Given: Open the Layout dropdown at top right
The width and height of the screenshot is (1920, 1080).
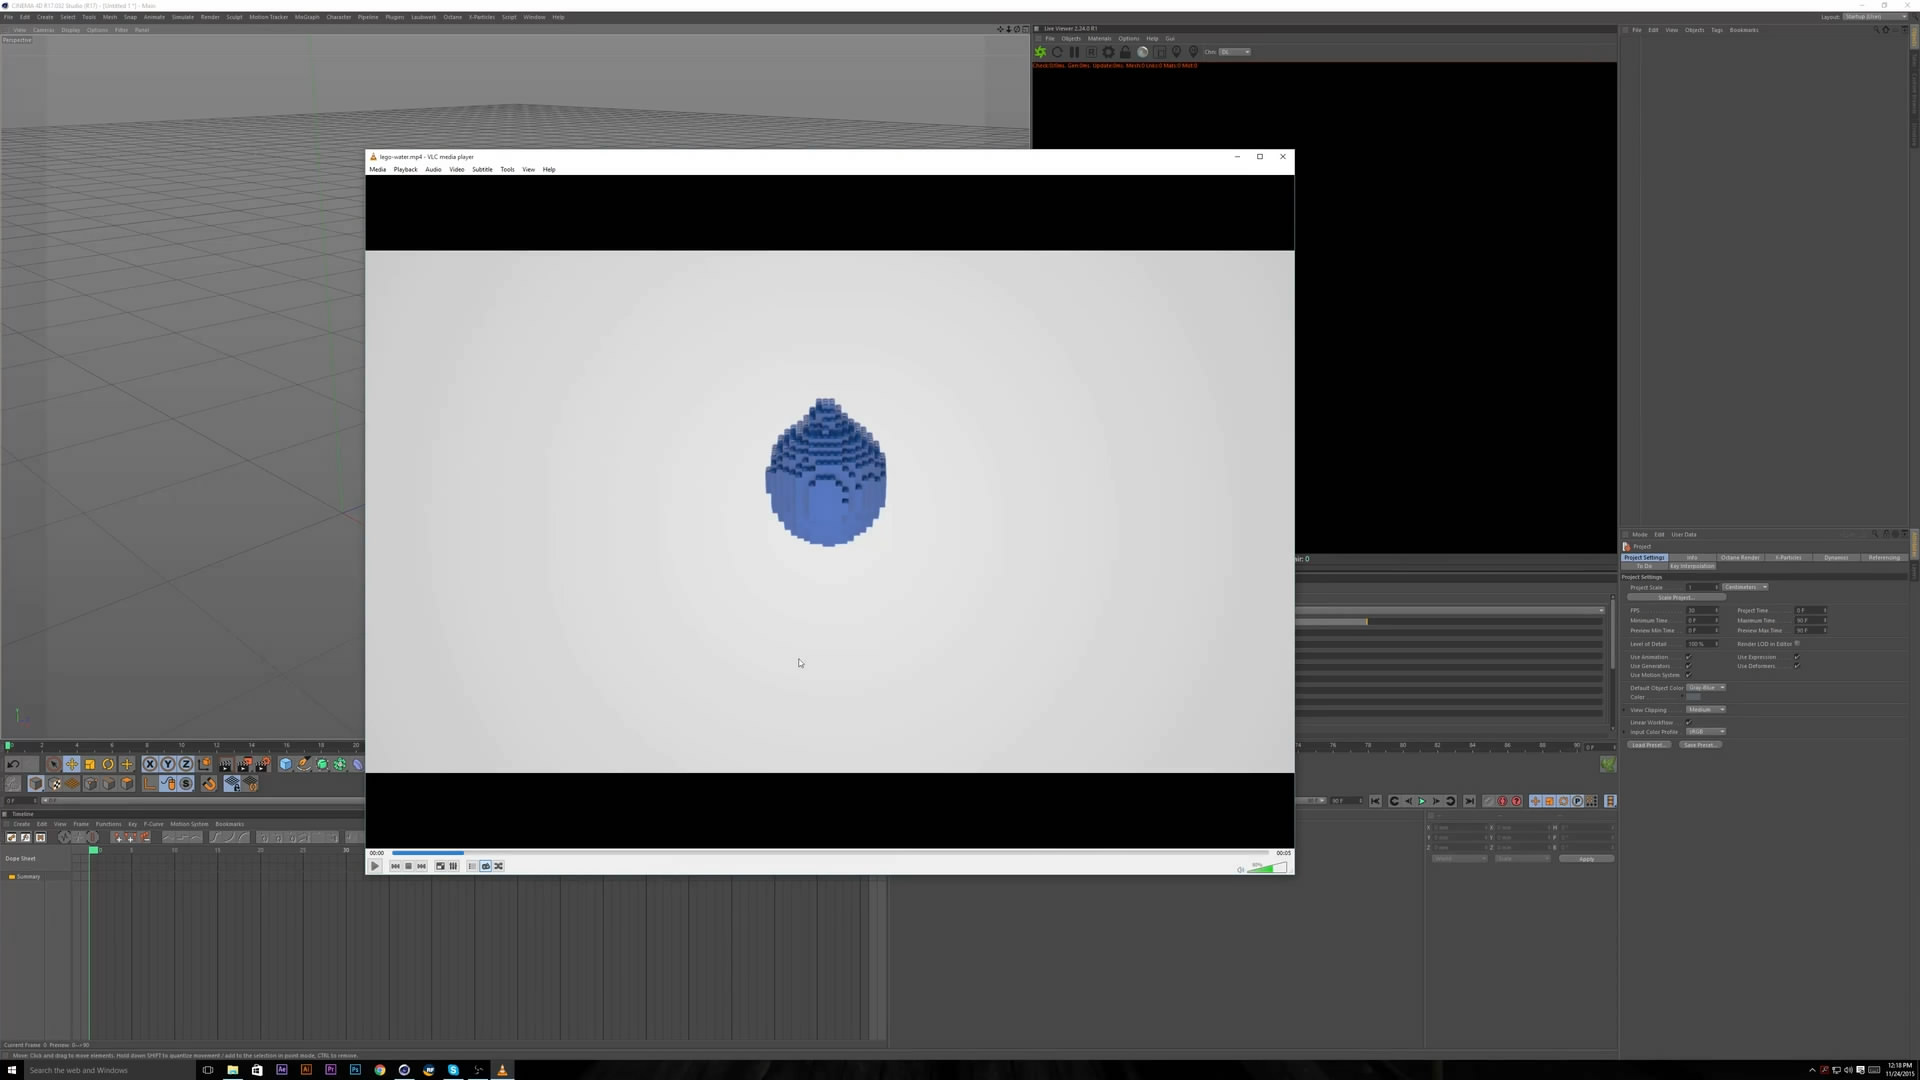Looking at the screenshot, I should coord(1875,17).
